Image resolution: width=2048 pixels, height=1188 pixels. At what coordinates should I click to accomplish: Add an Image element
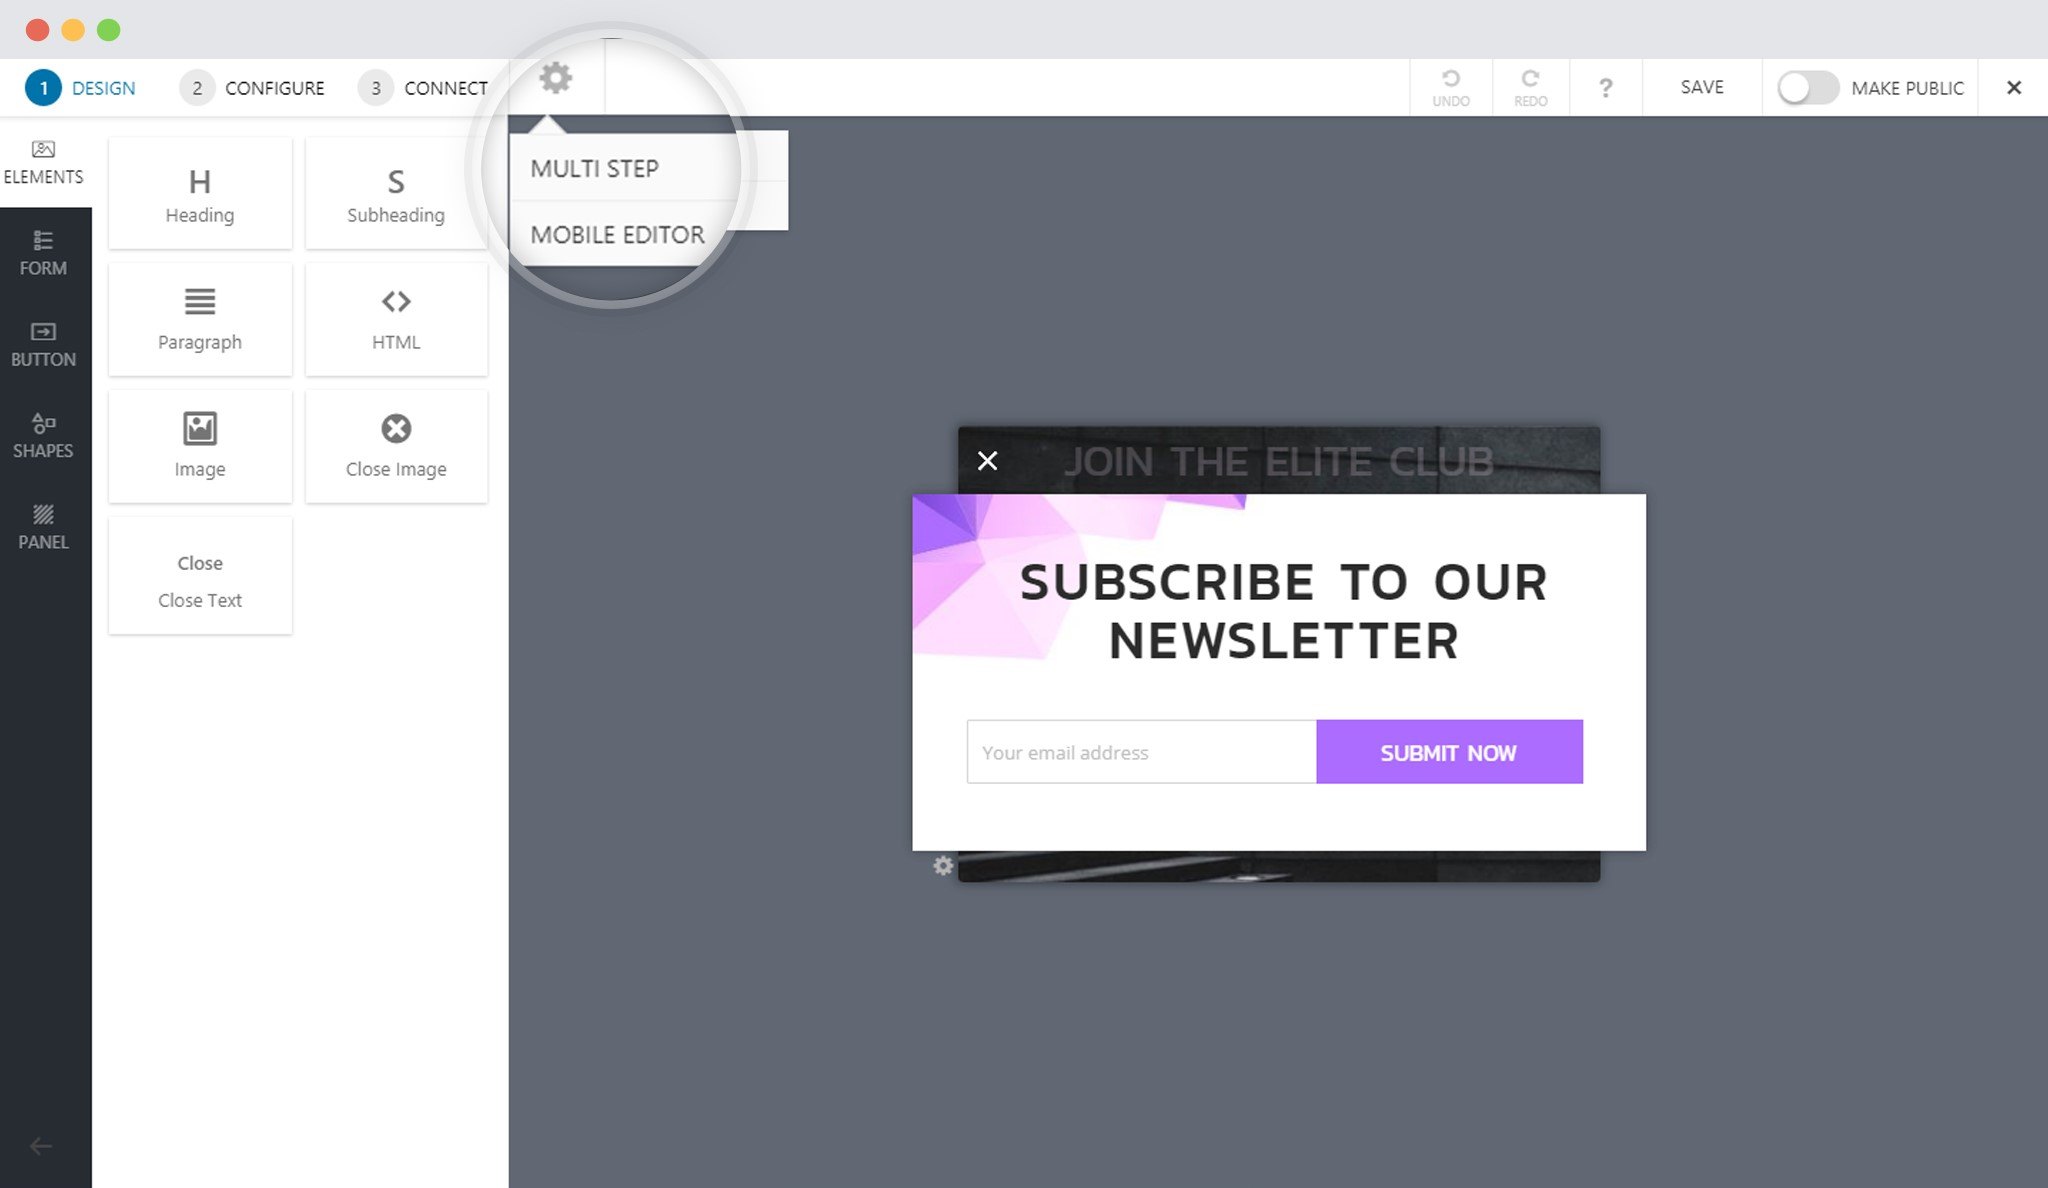[x=200, y=447]
